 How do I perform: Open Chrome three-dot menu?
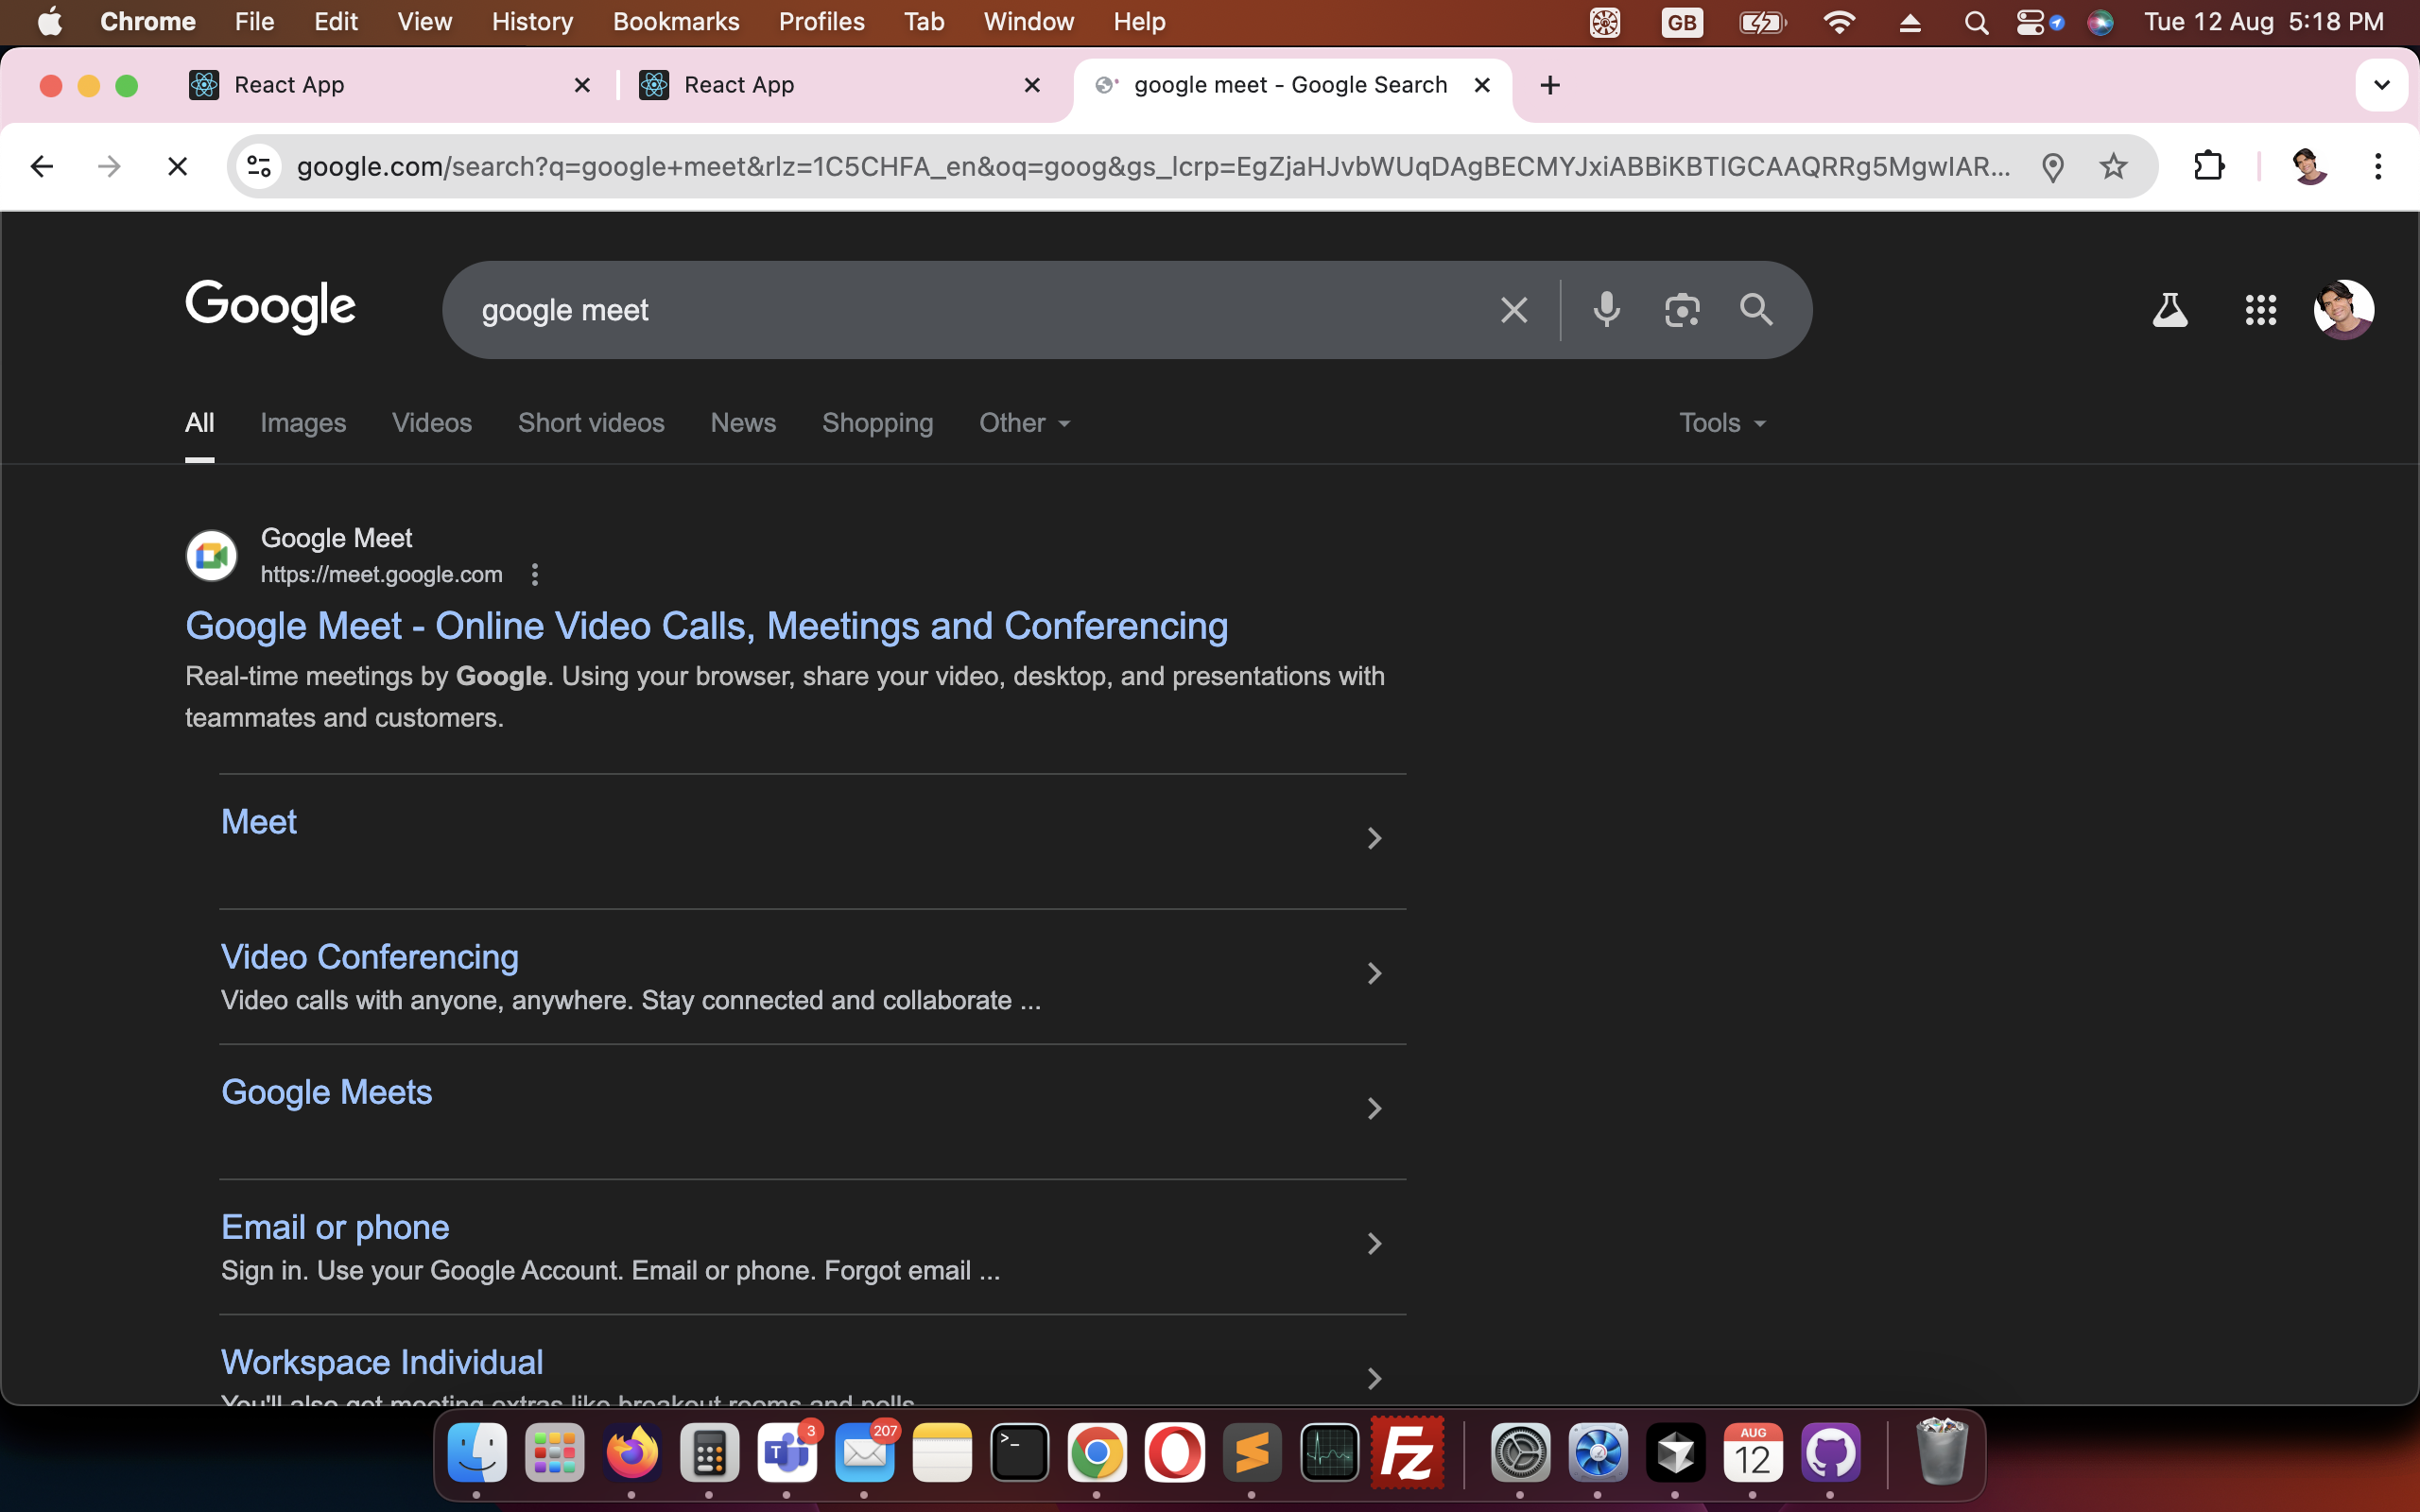[2378, 166]
